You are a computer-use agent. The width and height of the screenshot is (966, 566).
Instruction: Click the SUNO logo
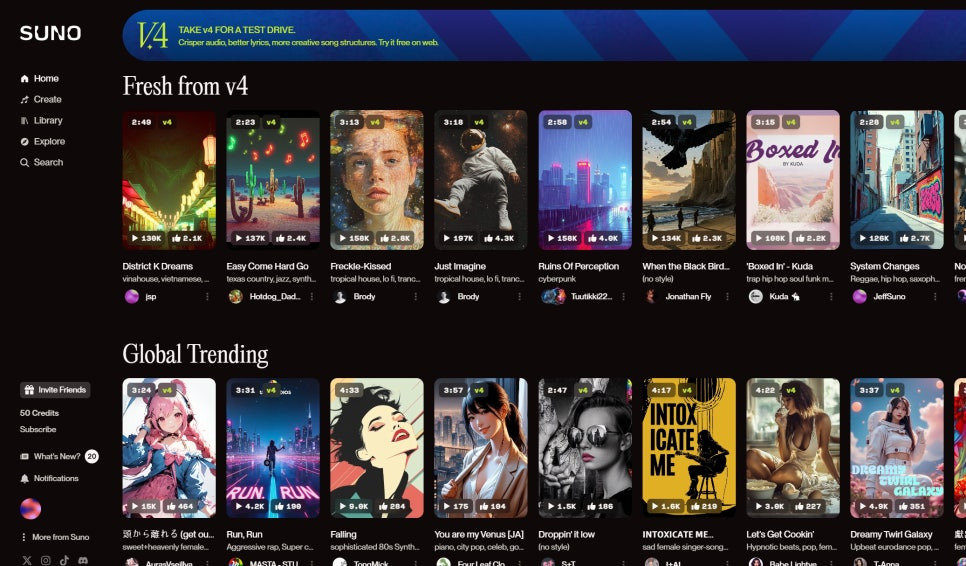pyautogui.click(x=50, y=33)
